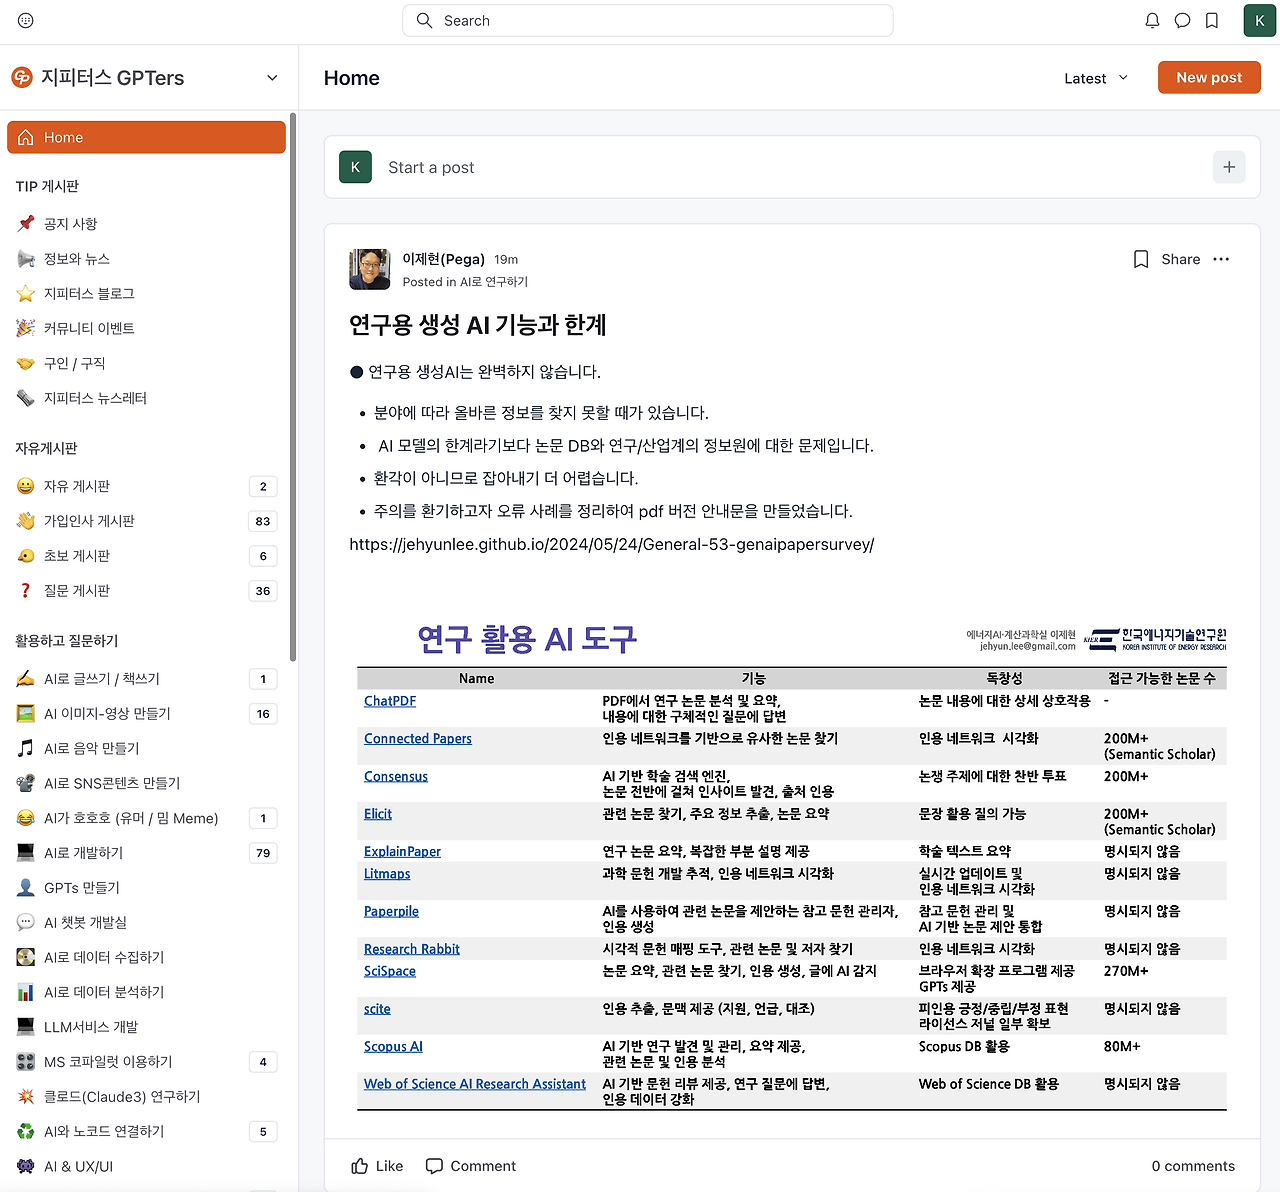Click the Search input field
The image size is (1280, 1192).
click(648, 20)
